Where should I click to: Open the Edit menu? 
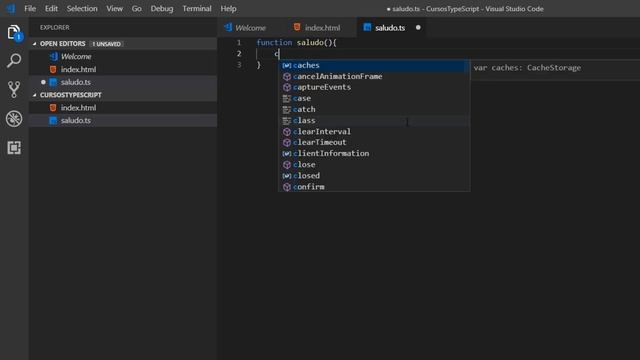coord(51,9)
